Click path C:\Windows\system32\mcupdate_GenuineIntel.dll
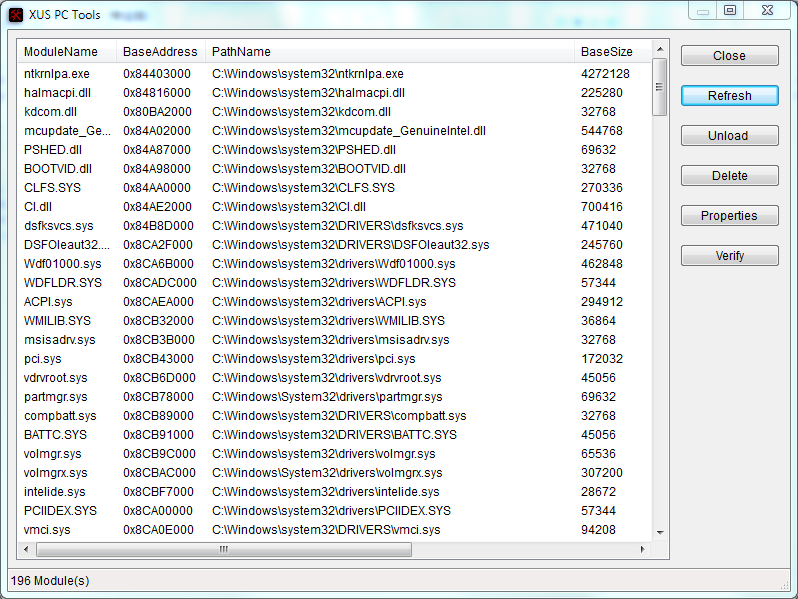Image resolution: width=798 pixels, height=599 pixels. click(x=349, y=131)
